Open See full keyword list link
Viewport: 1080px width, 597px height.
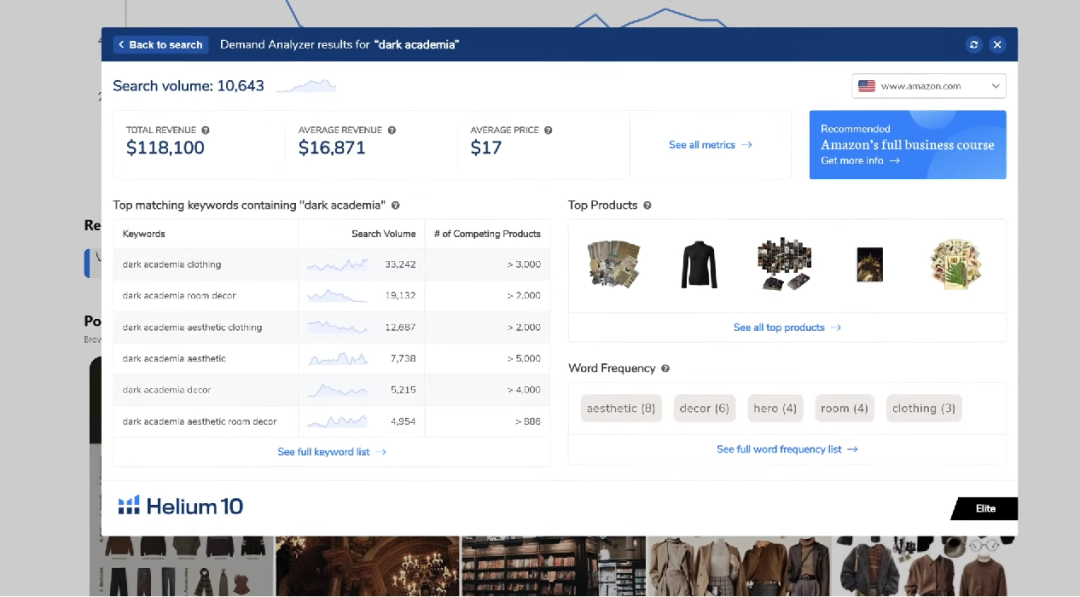click(x=331, y=452)
